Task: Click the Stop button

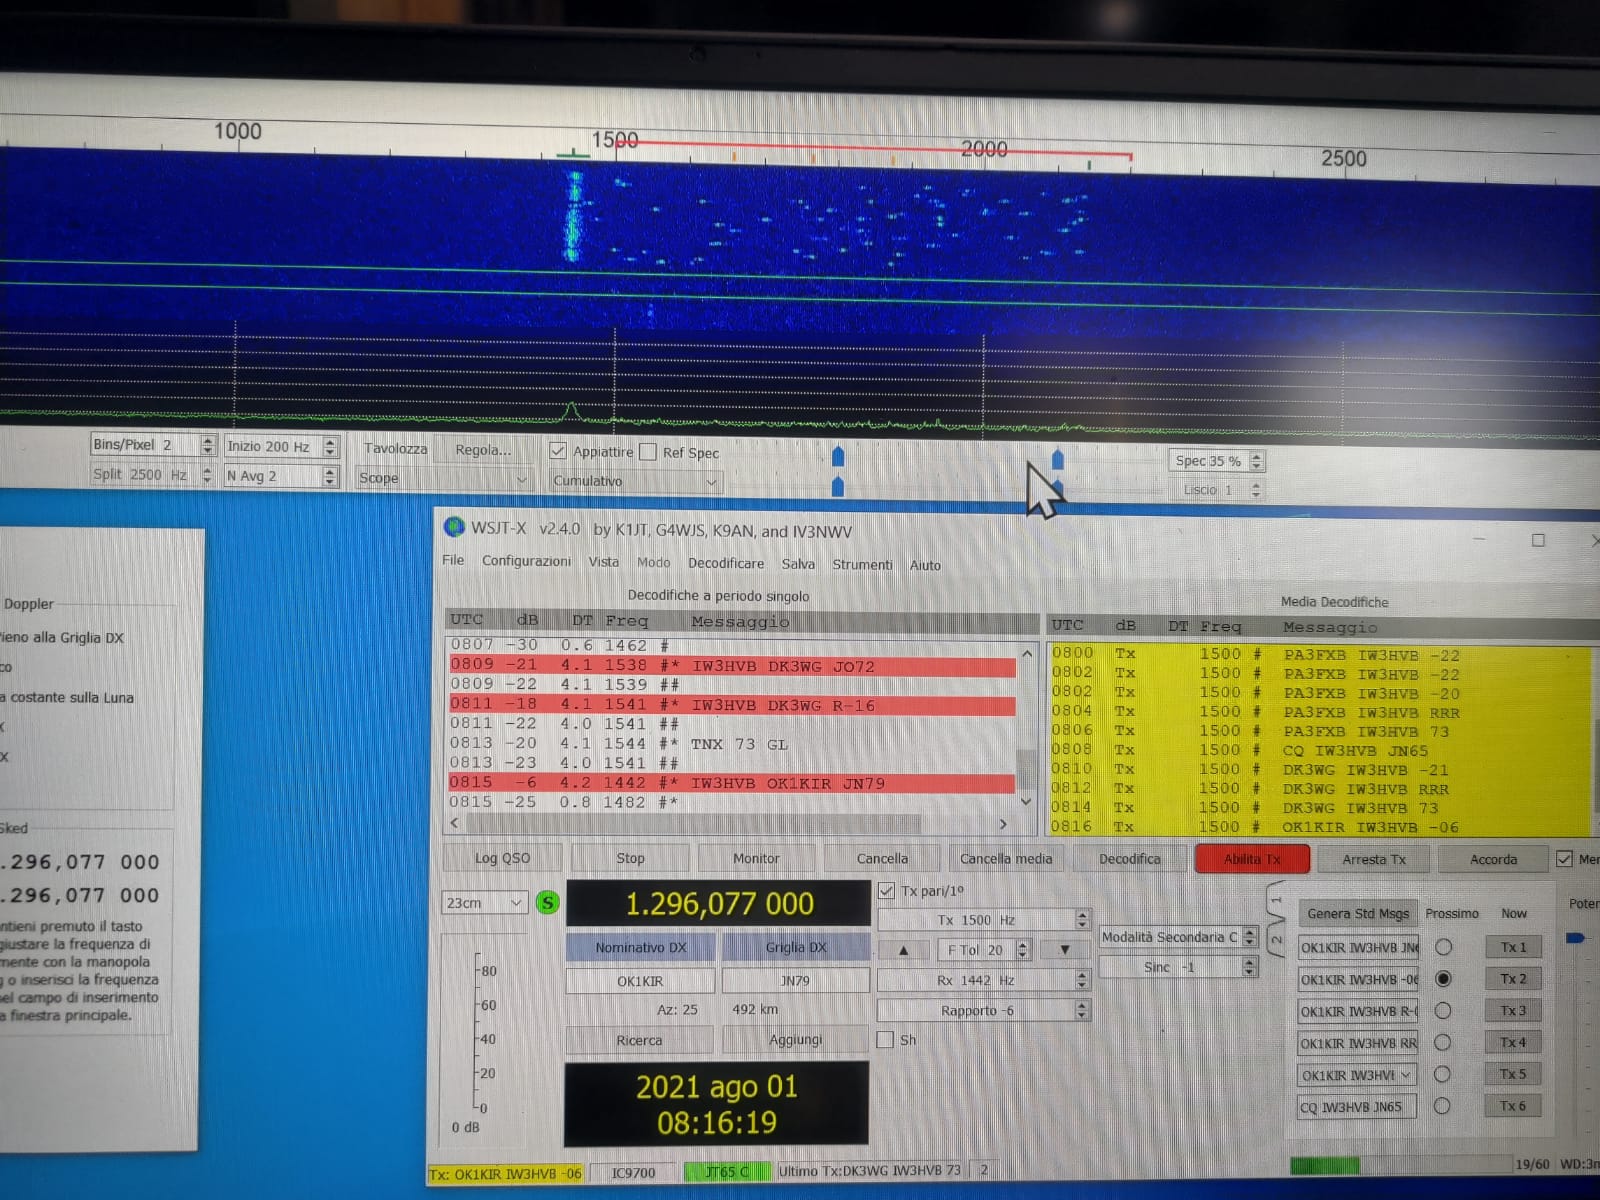Action: 630,858
